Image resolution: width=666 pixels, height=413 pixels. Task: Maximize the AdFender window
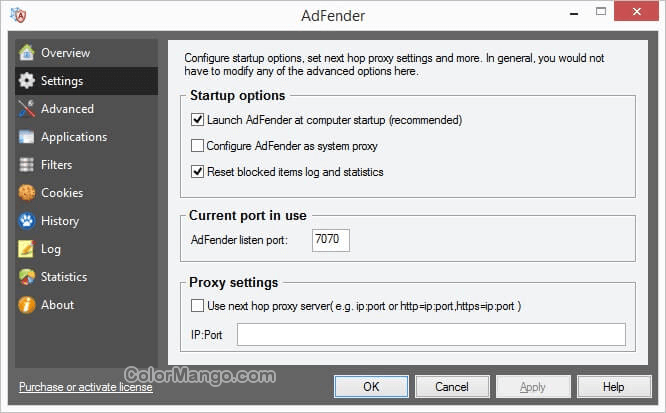[601, 11]
